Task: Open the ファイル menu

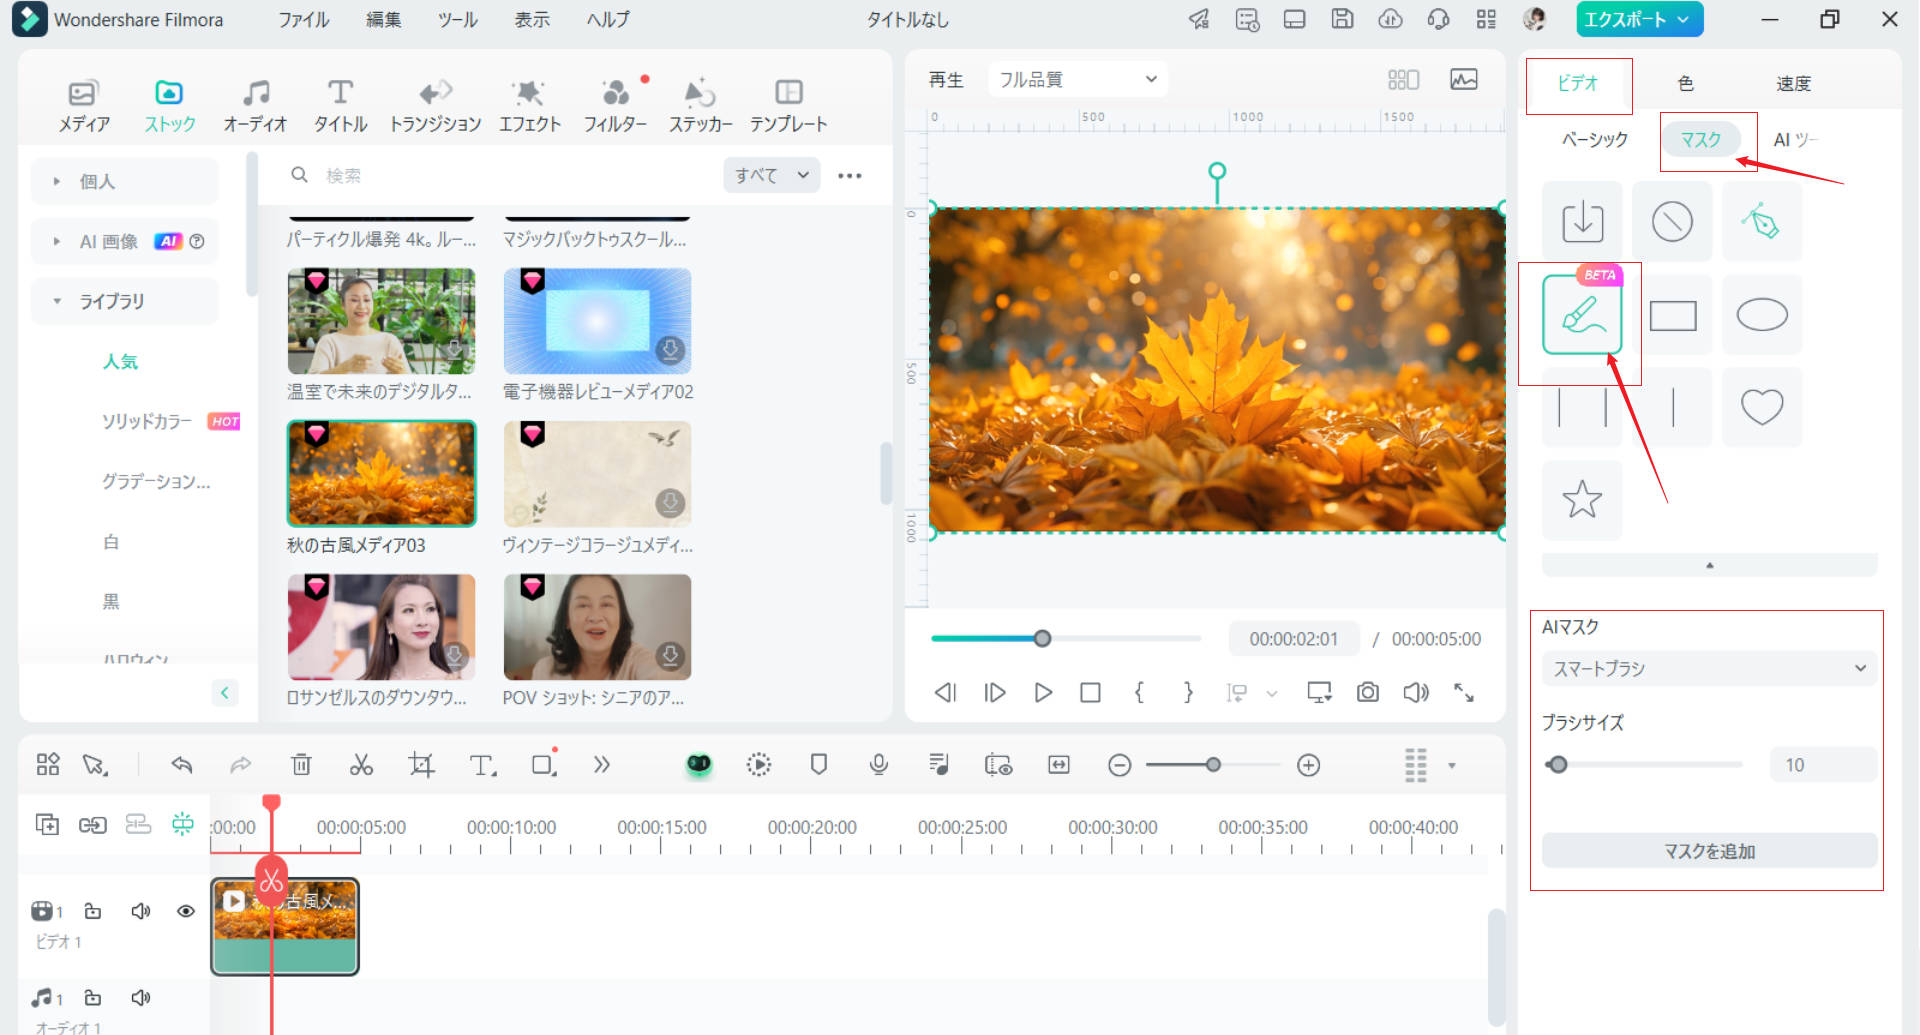Action: [303, 19]
